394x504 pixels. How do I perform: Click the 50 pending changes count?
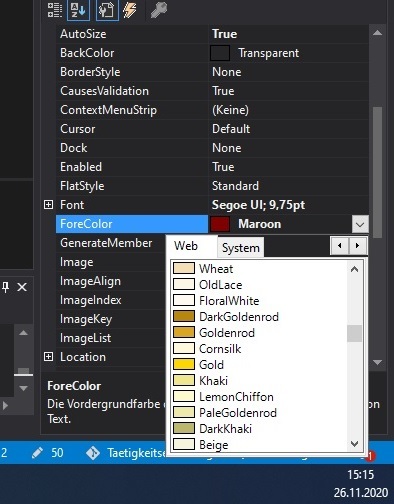point(57,453)
